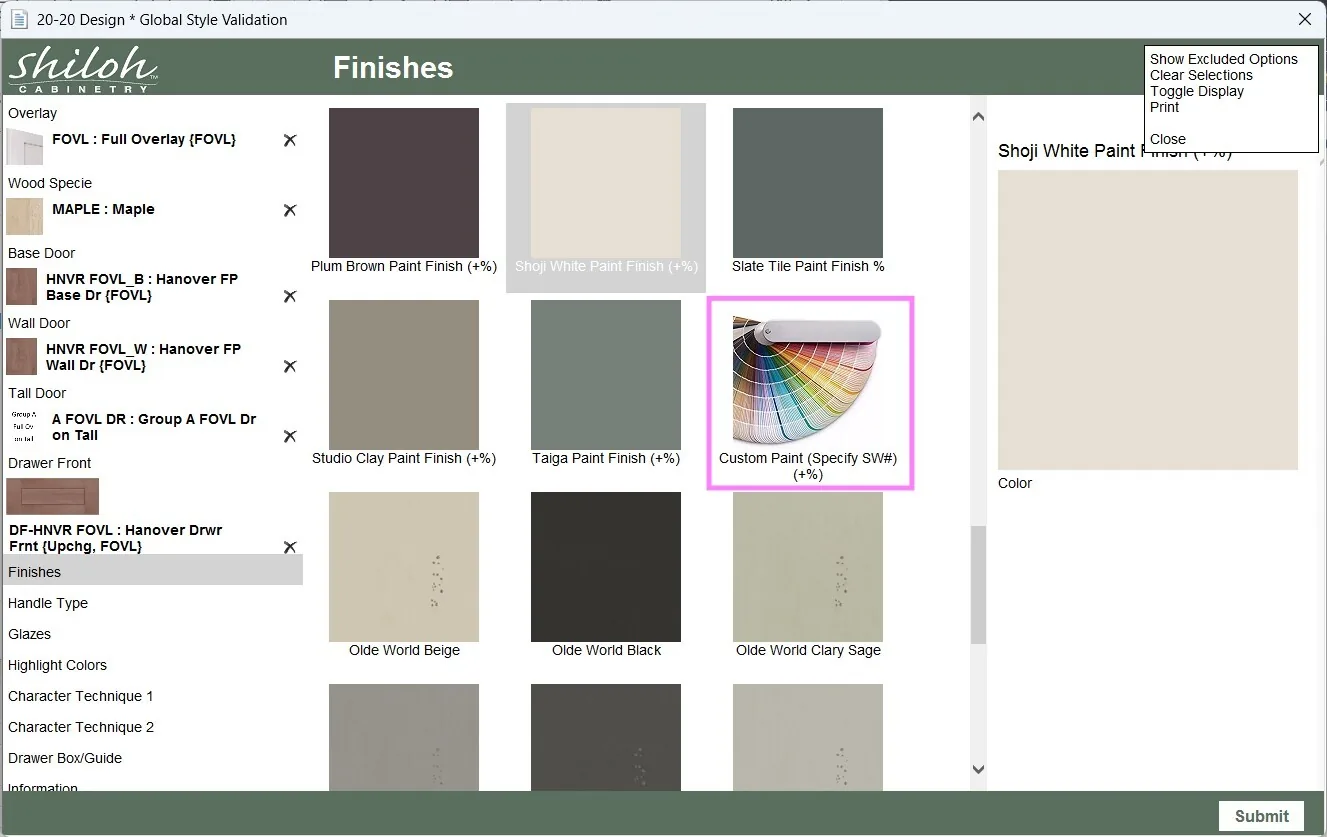The height and width of the screenshot is (837, 1327).
Task: Click the finishes scrollbar down arrow
Action: coord(978,769)
